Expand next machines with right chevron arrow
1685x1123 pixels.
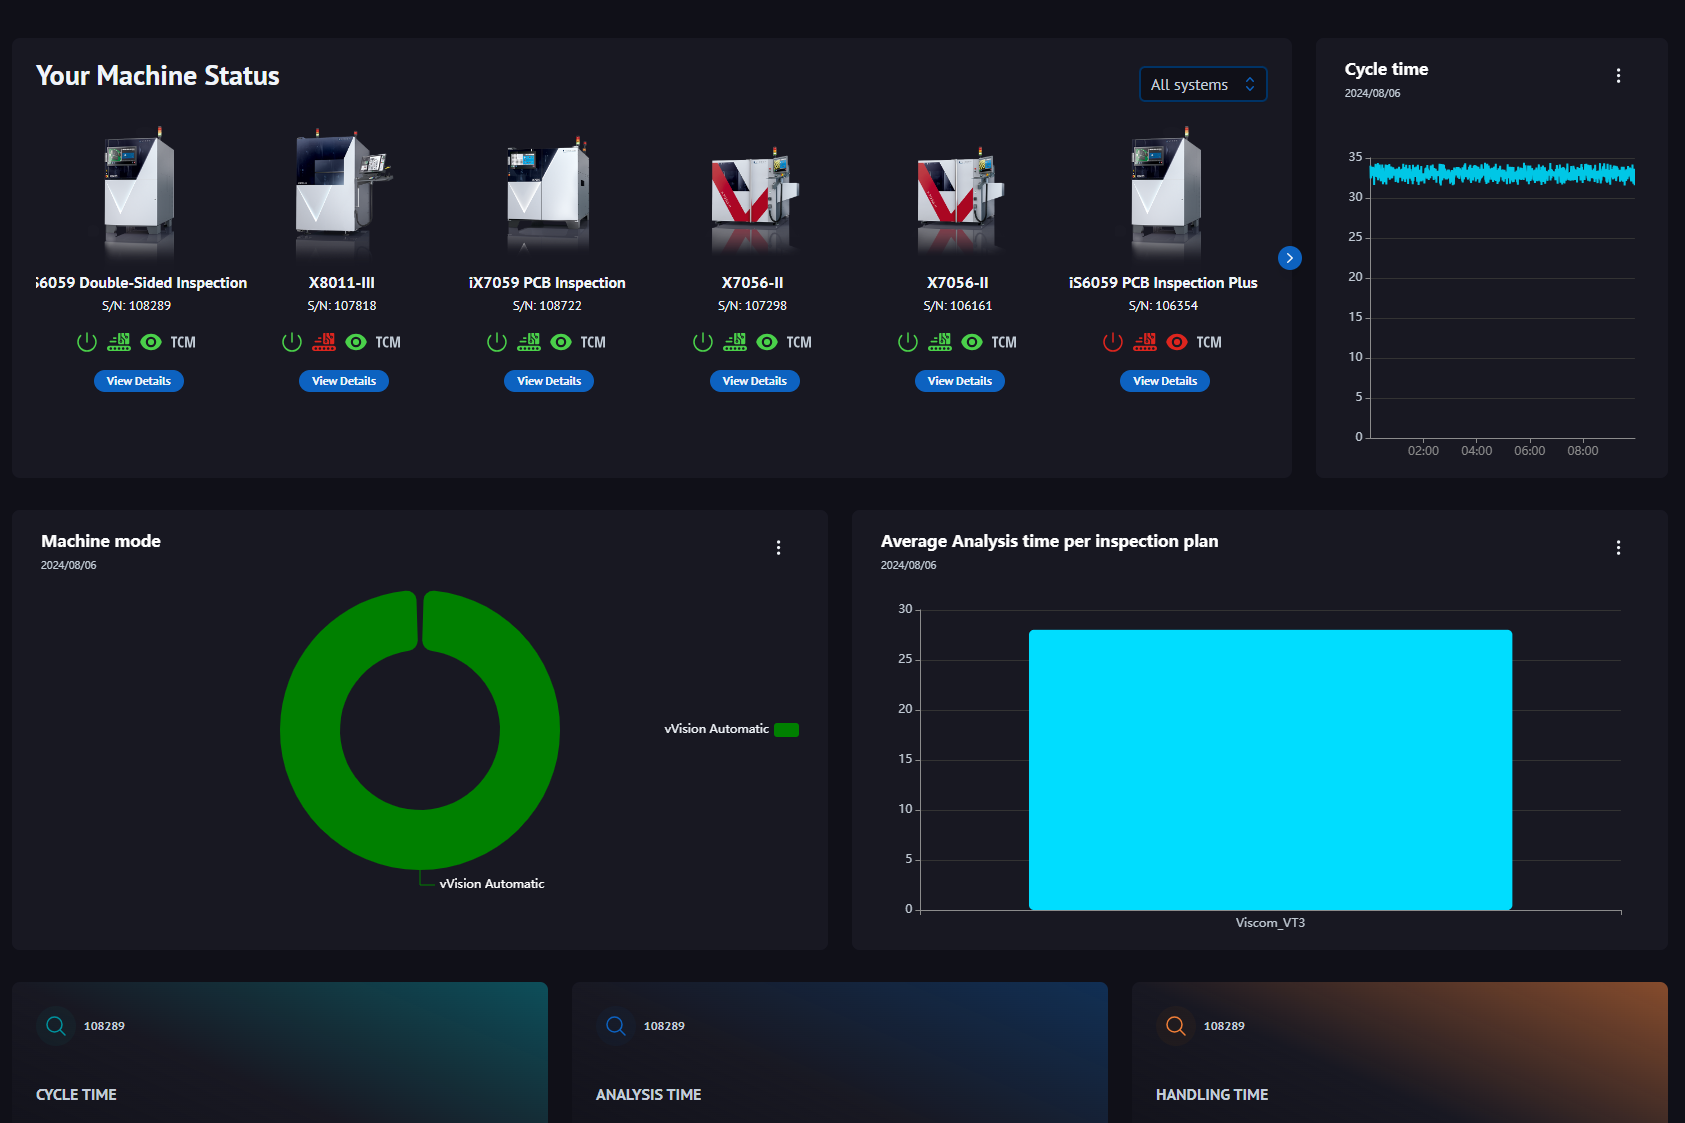(1290, 258)
